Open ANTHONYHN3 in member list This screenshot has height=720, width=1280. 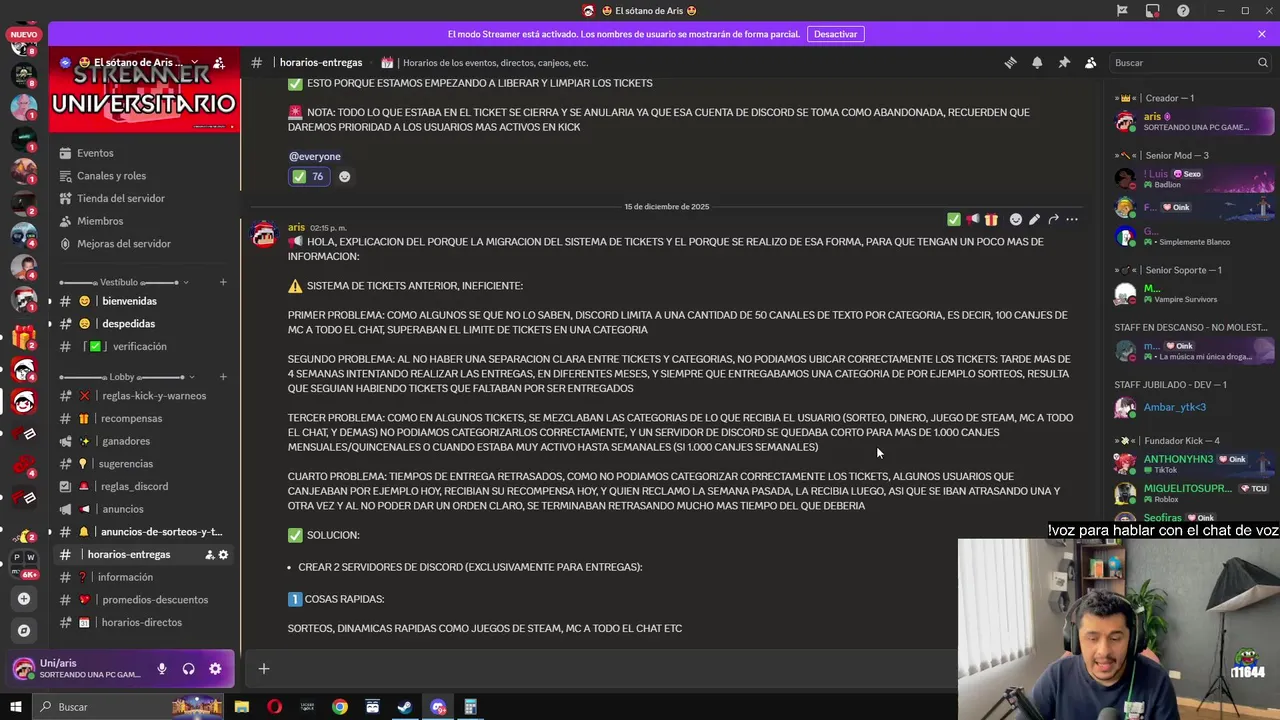pyautogui.click(x=1194, y=464)
